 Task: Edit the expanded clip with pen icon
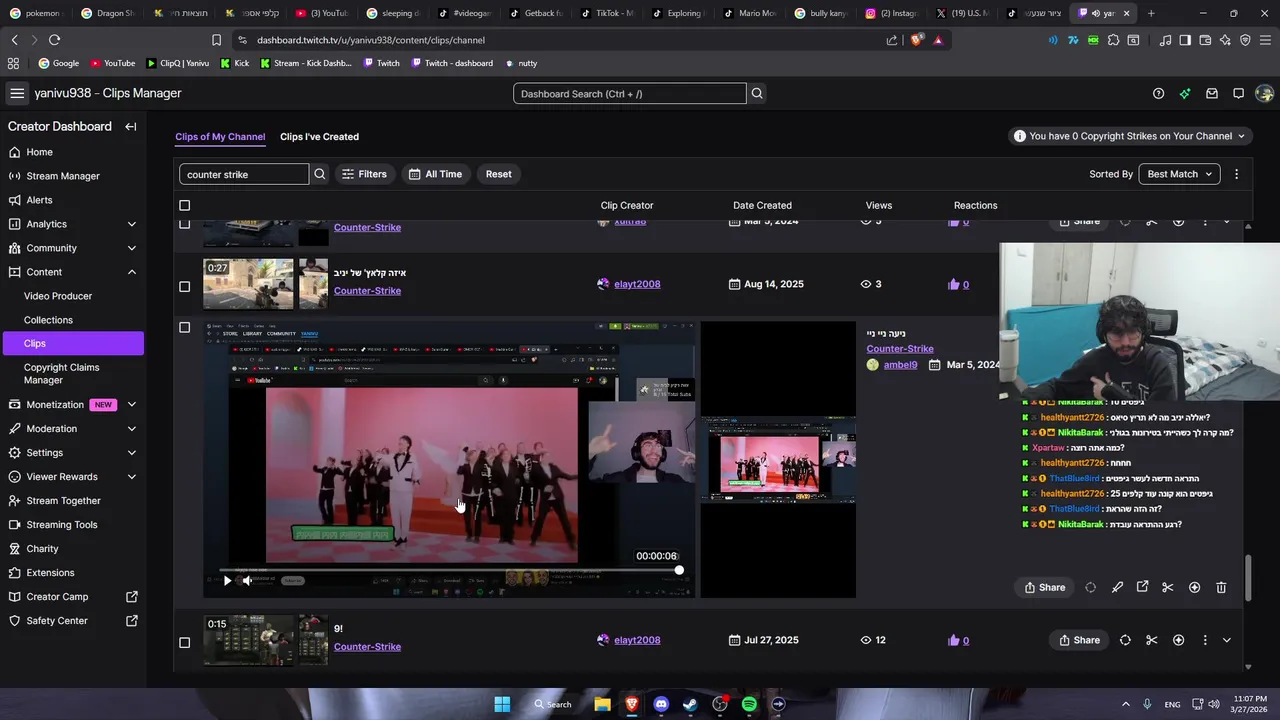[x=1117, y=587]
